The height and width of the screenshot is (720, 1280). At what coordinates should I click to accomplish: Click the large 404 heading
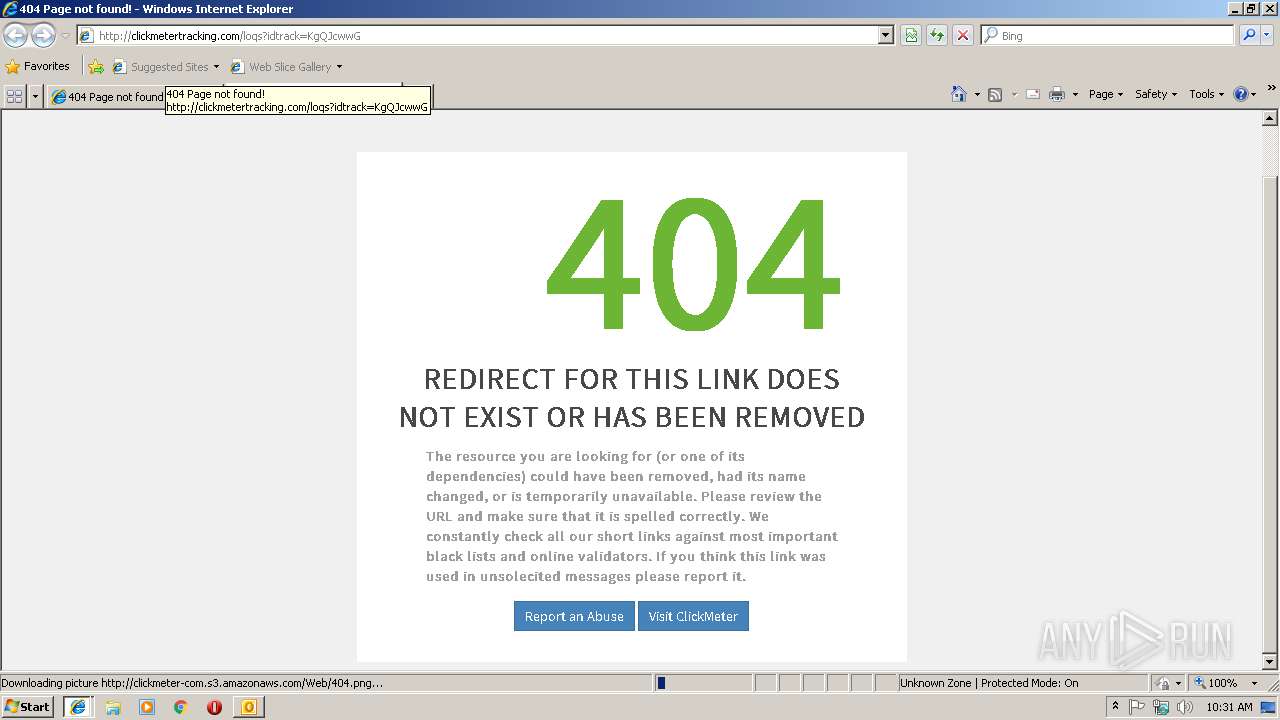pos(692,265)
